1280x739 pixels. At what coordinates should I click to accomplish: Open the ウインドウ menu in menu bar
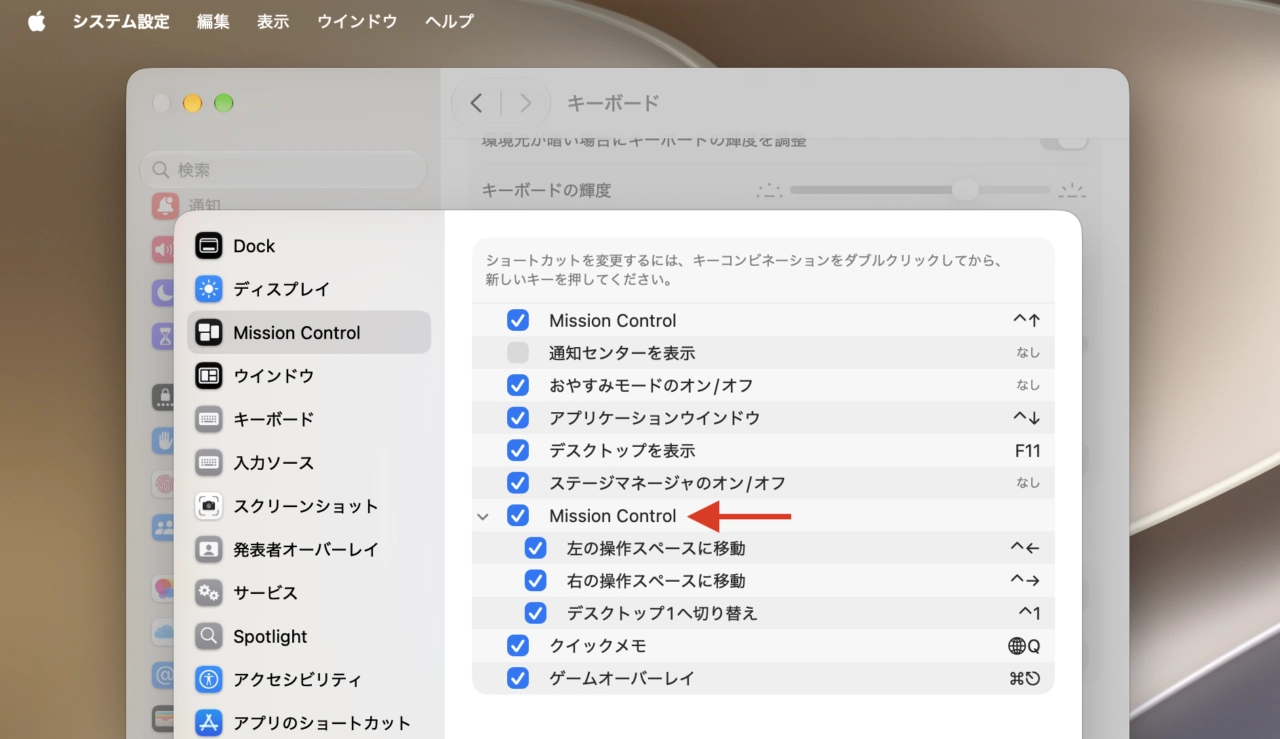[357, 21]
